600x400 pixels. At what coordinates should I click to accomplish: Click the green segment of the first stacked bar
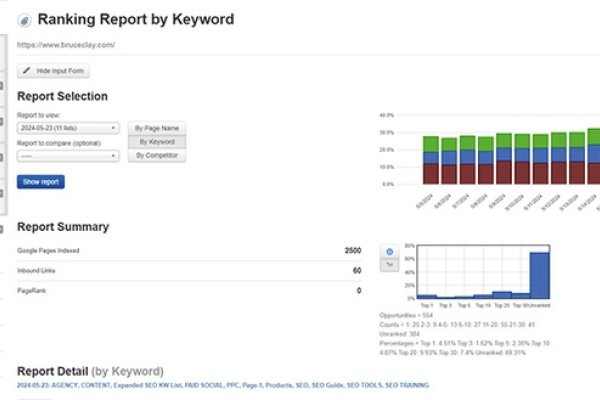pyautogui.click(x=431, y=143)
